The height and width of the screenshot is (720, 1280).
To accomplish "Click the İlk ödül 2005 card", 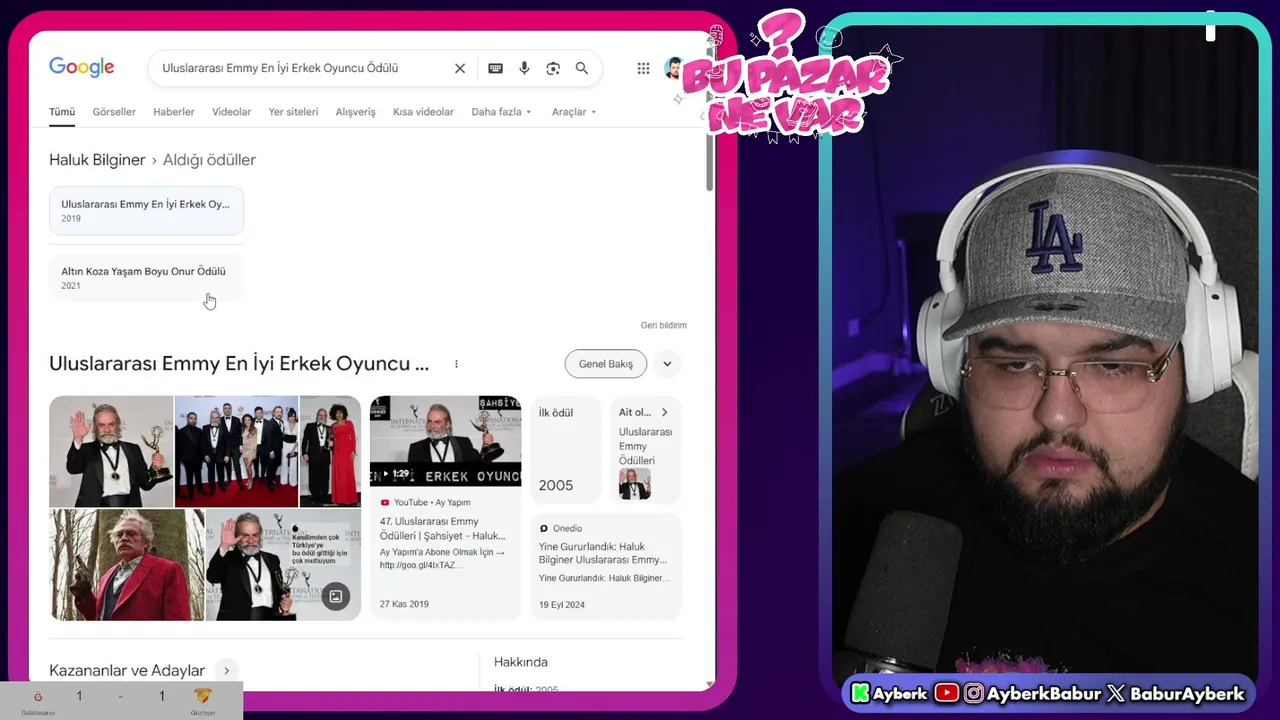I will click(x=565, y=449).
